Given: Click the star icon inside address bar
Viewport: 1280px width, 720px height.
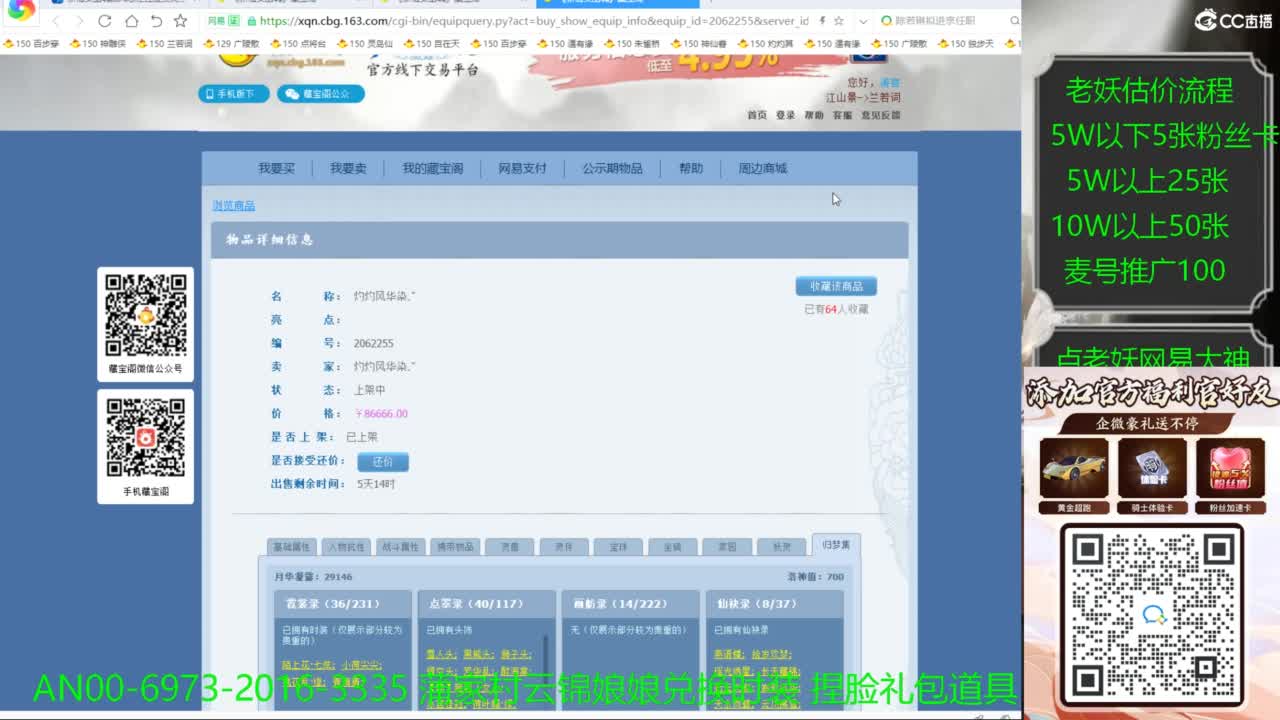Looking at the screenshot, I should (x=838, y=21).
